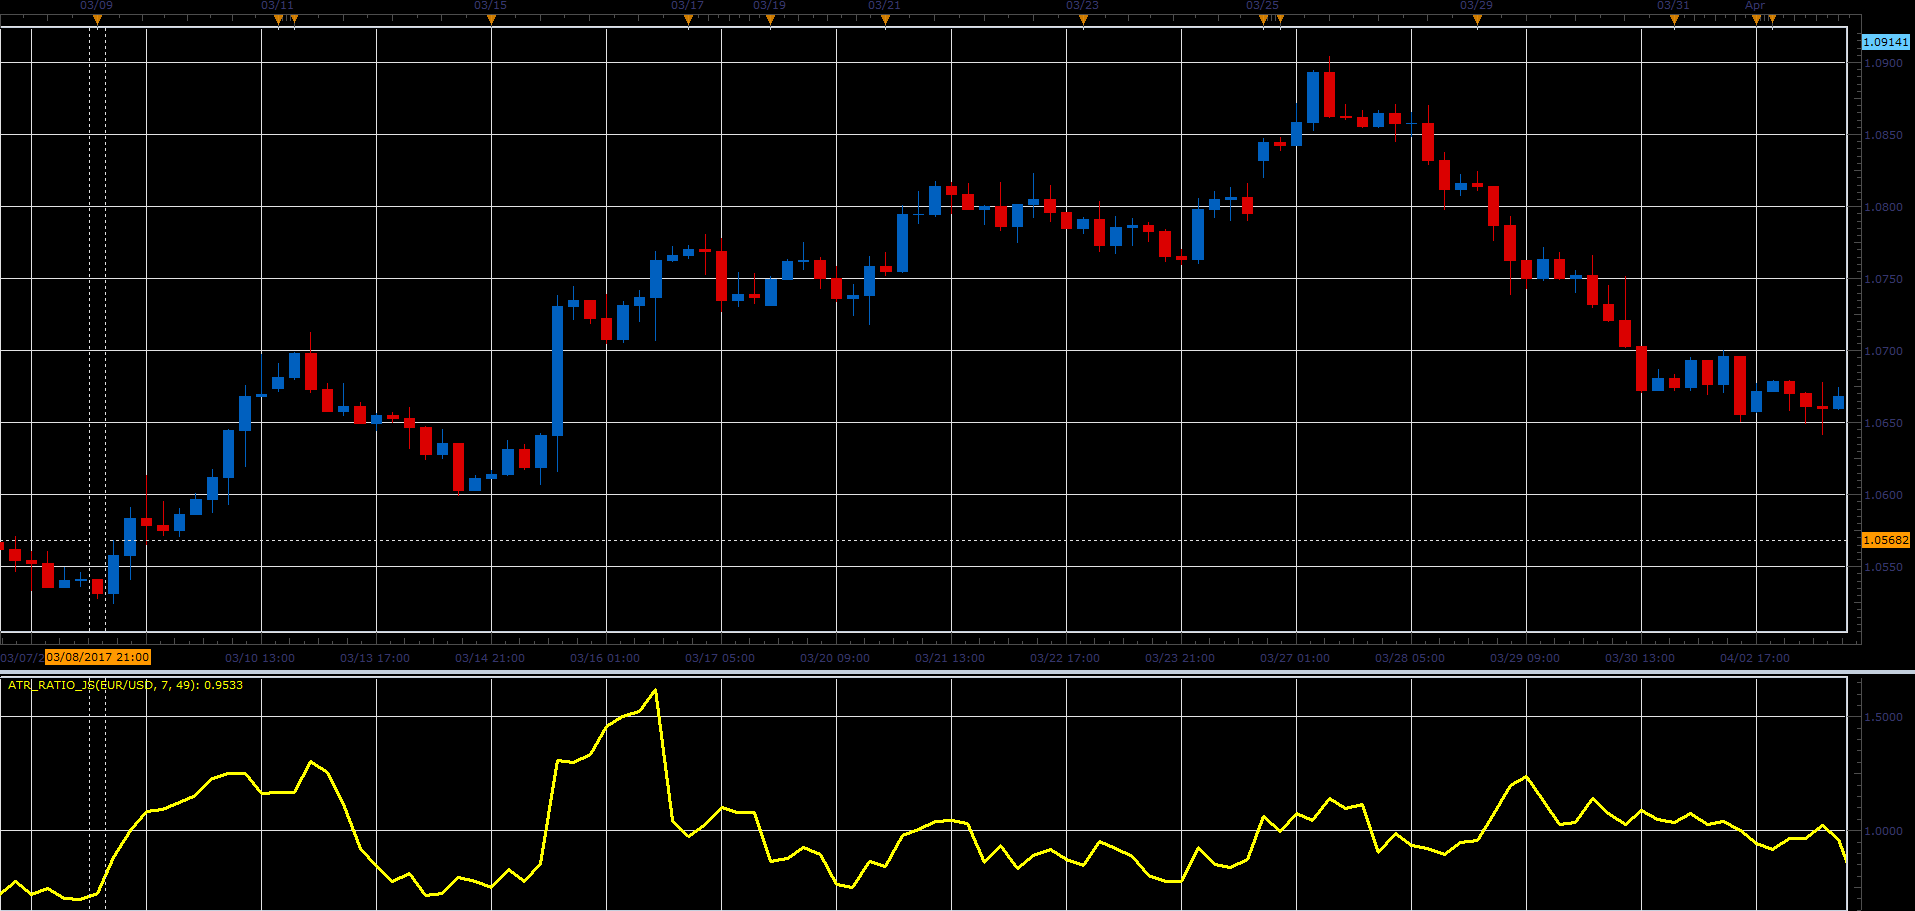Click the 1.0900 price axis label
This screenshot has height=911, width=1915.
tap(1884, 63)
